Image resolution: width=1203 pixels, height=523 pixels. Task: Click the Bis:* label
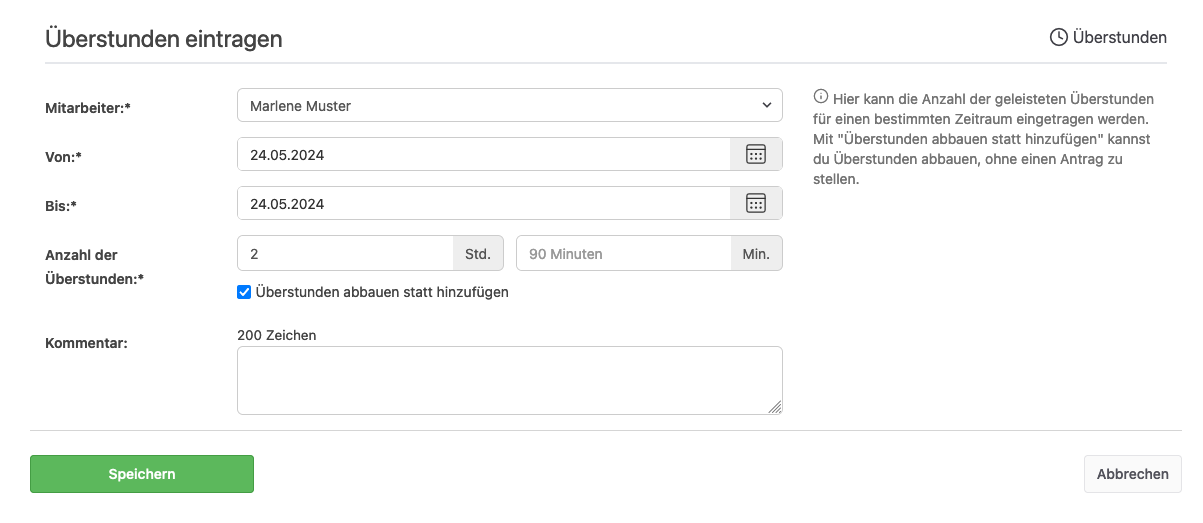62,206
